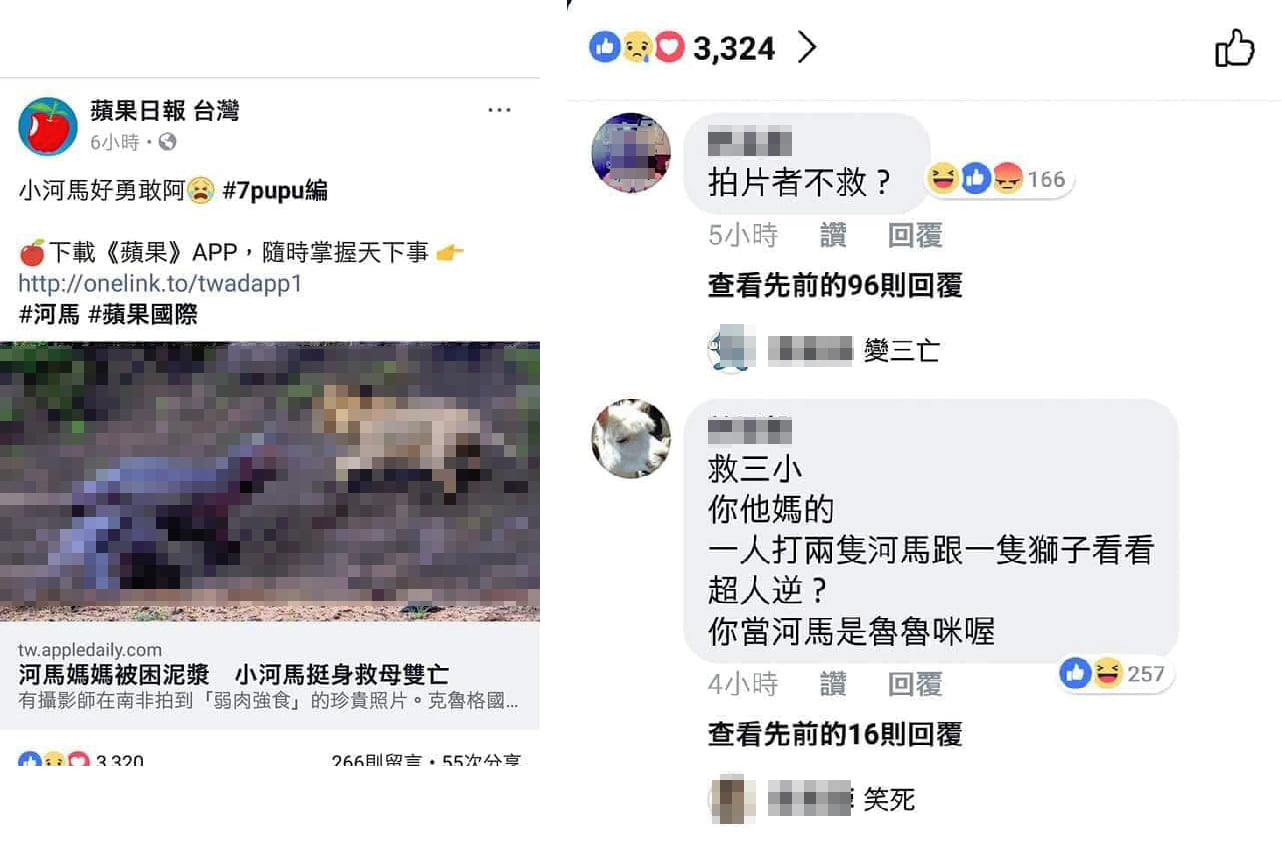1282x841 pixels.
Task: Expand 查看先前的16則回覆
Action: coord(835,735)
